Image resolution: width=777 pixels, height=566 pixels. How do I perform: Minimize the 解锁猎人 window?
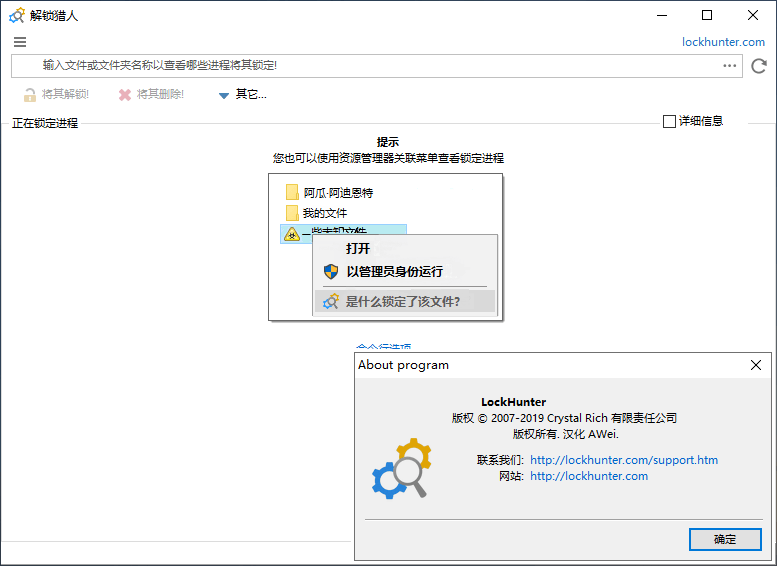coord(662,15)
